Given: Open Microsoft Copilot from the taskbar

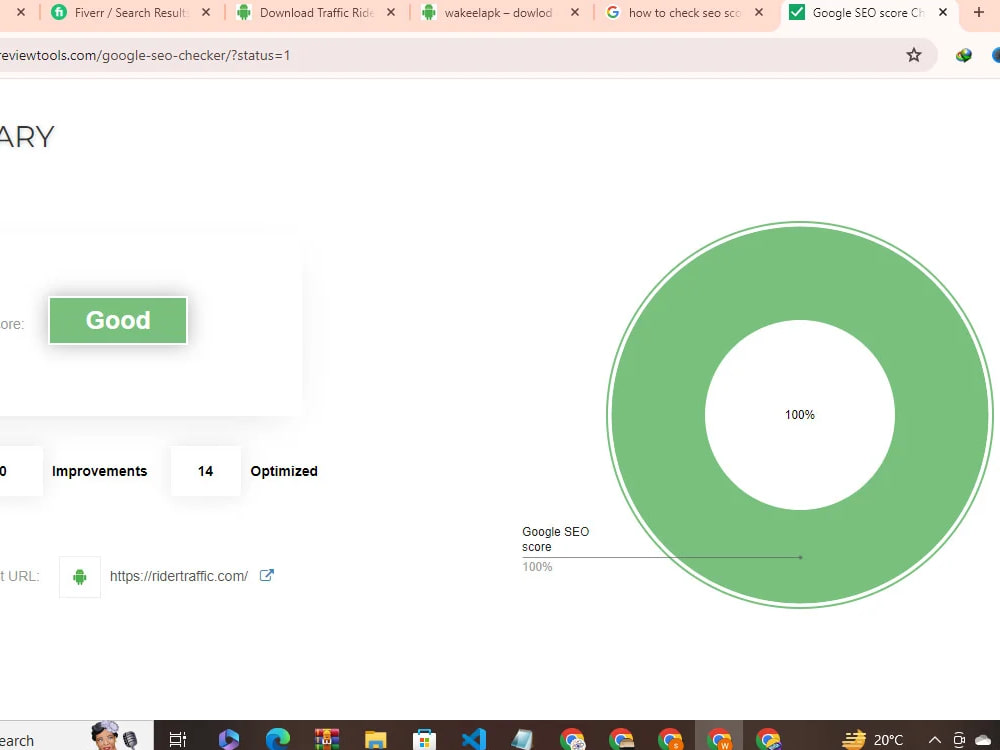Looking at the screenshot, I should (228, 740).
